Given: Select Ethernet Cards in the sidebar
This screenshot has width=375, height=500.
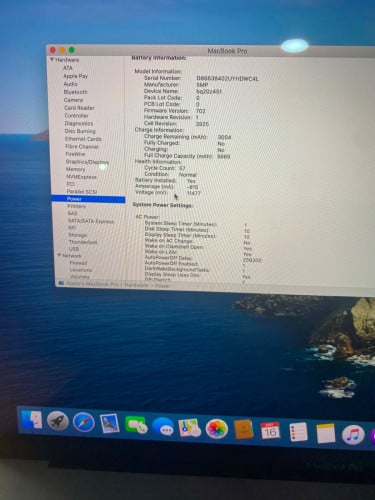Looking at the screenshot, I should 83,139.
